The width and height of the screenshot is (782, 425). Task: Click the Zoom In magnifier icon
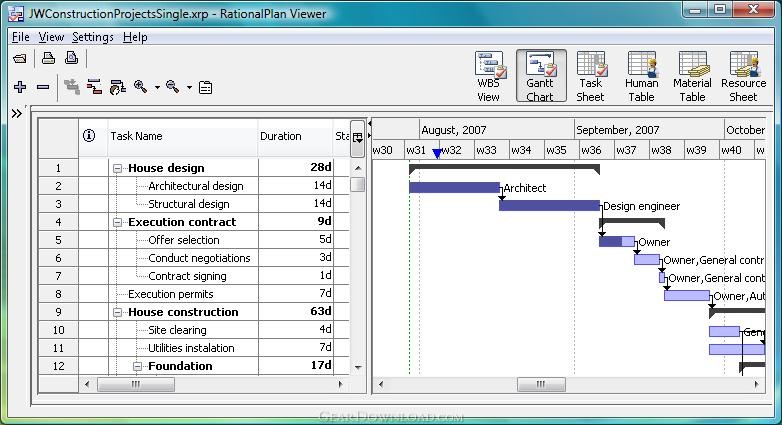(141, 87)
